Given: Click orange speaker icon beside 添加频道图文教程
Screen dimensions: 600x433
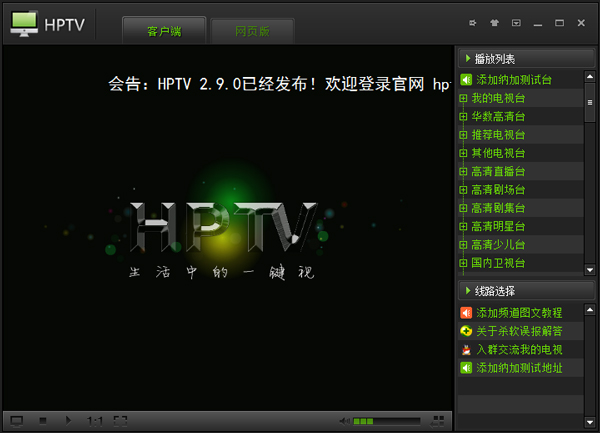Looking at the screenshot, I should pyautogui.click(x=466, y=313).
